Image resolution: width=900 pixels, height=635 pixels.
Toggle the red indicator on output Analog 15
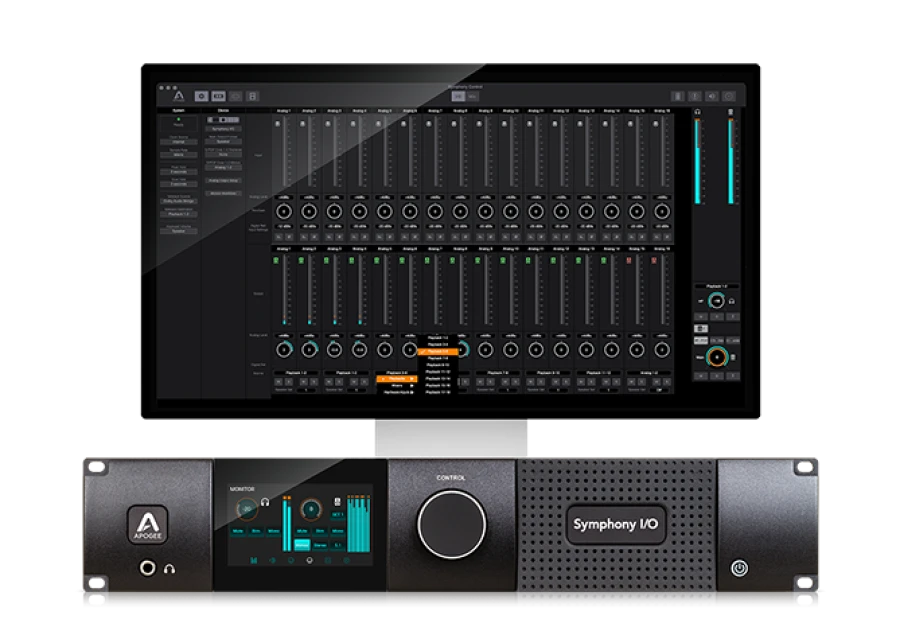(629, 261)
